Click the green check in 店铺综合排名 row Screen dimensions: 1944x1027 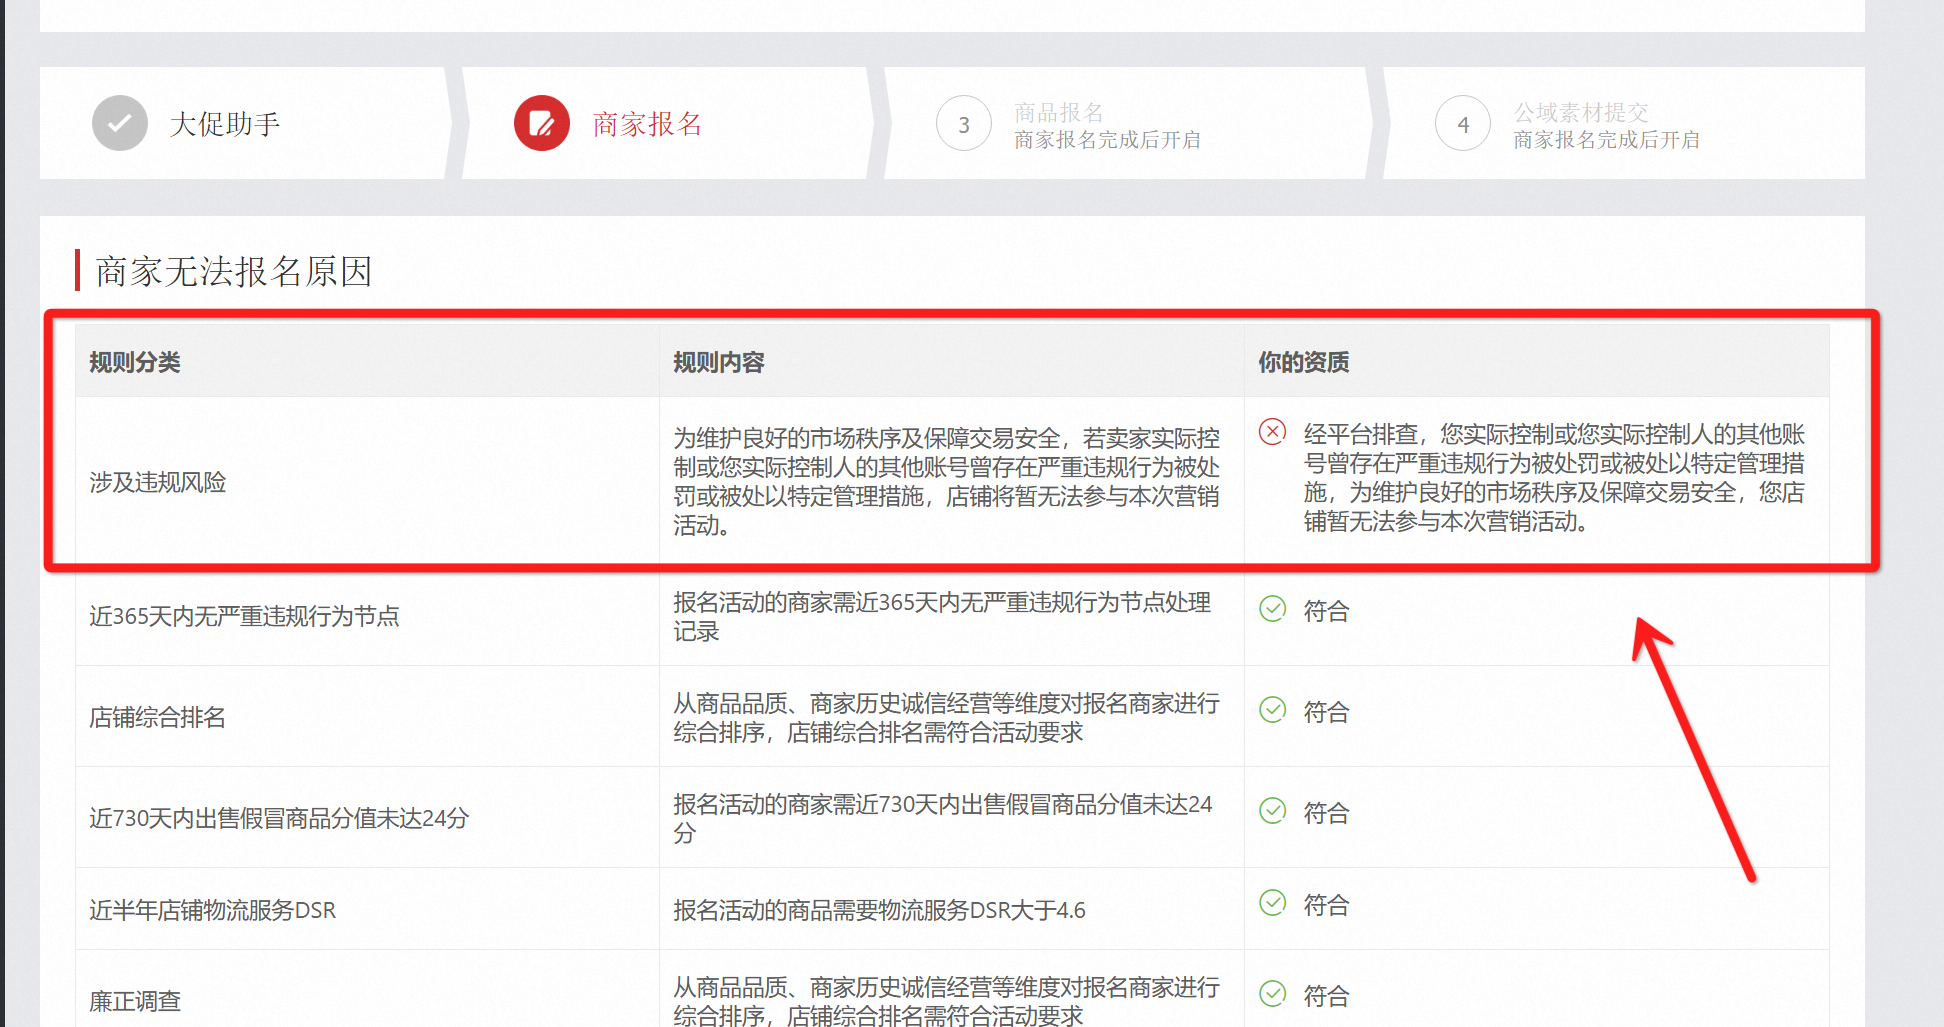point(1273,710)
